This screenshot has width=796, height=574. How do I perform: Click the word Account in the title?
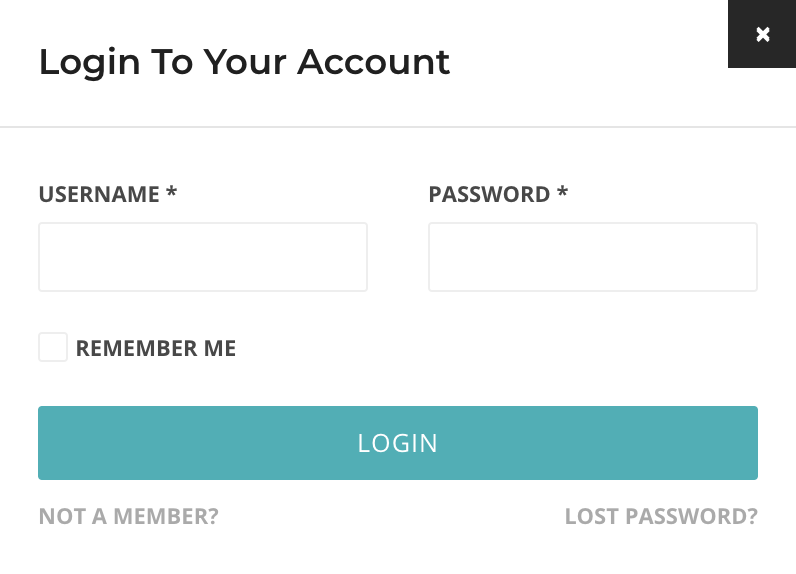pyautogui.click(x=374, y=62)
